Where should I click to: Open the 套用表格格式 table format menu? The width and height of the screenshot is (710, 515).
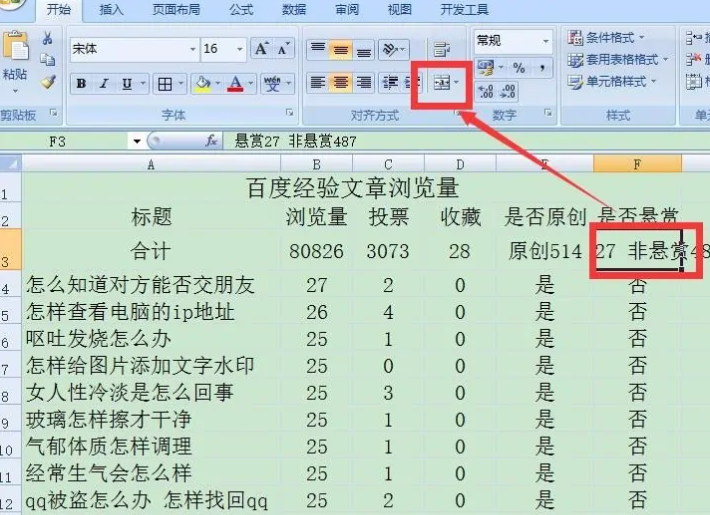(618, 59)
